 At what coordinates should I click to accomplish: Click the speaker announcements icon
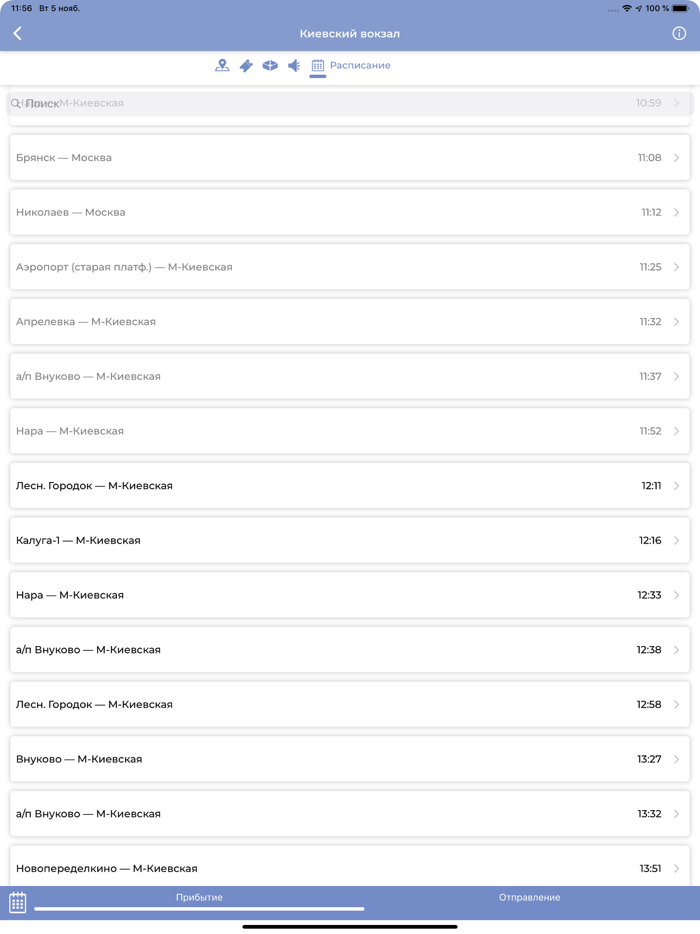pos(292,65)
